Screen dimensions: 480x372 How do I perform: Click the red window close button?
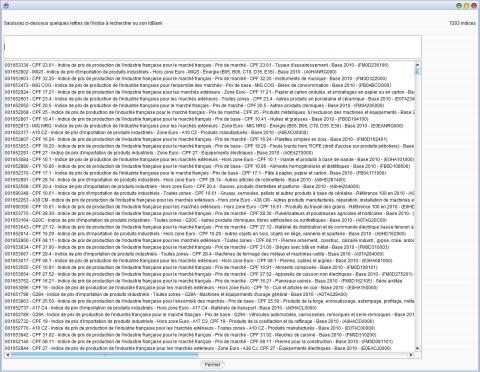[474, 5]
